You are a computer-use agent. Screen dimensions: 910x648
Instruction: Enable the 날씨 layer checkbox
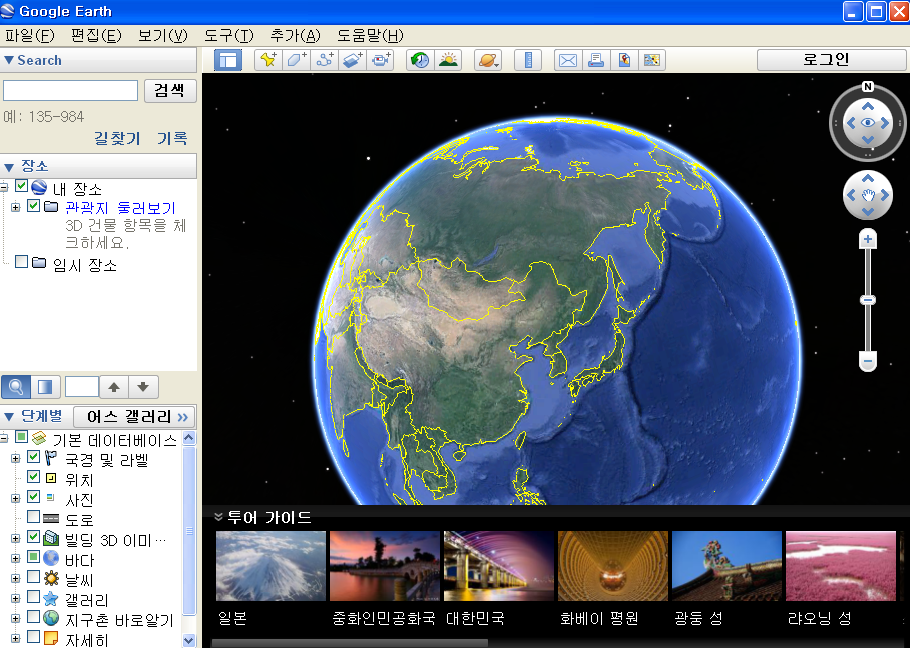coord(34,577)
